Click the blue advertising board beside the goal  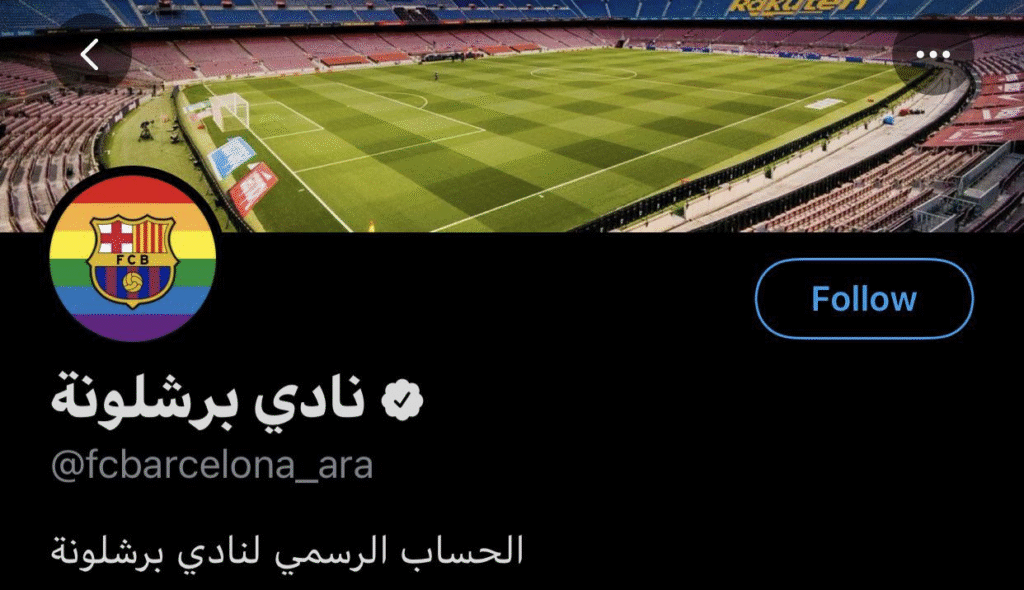tap(232, 156)
